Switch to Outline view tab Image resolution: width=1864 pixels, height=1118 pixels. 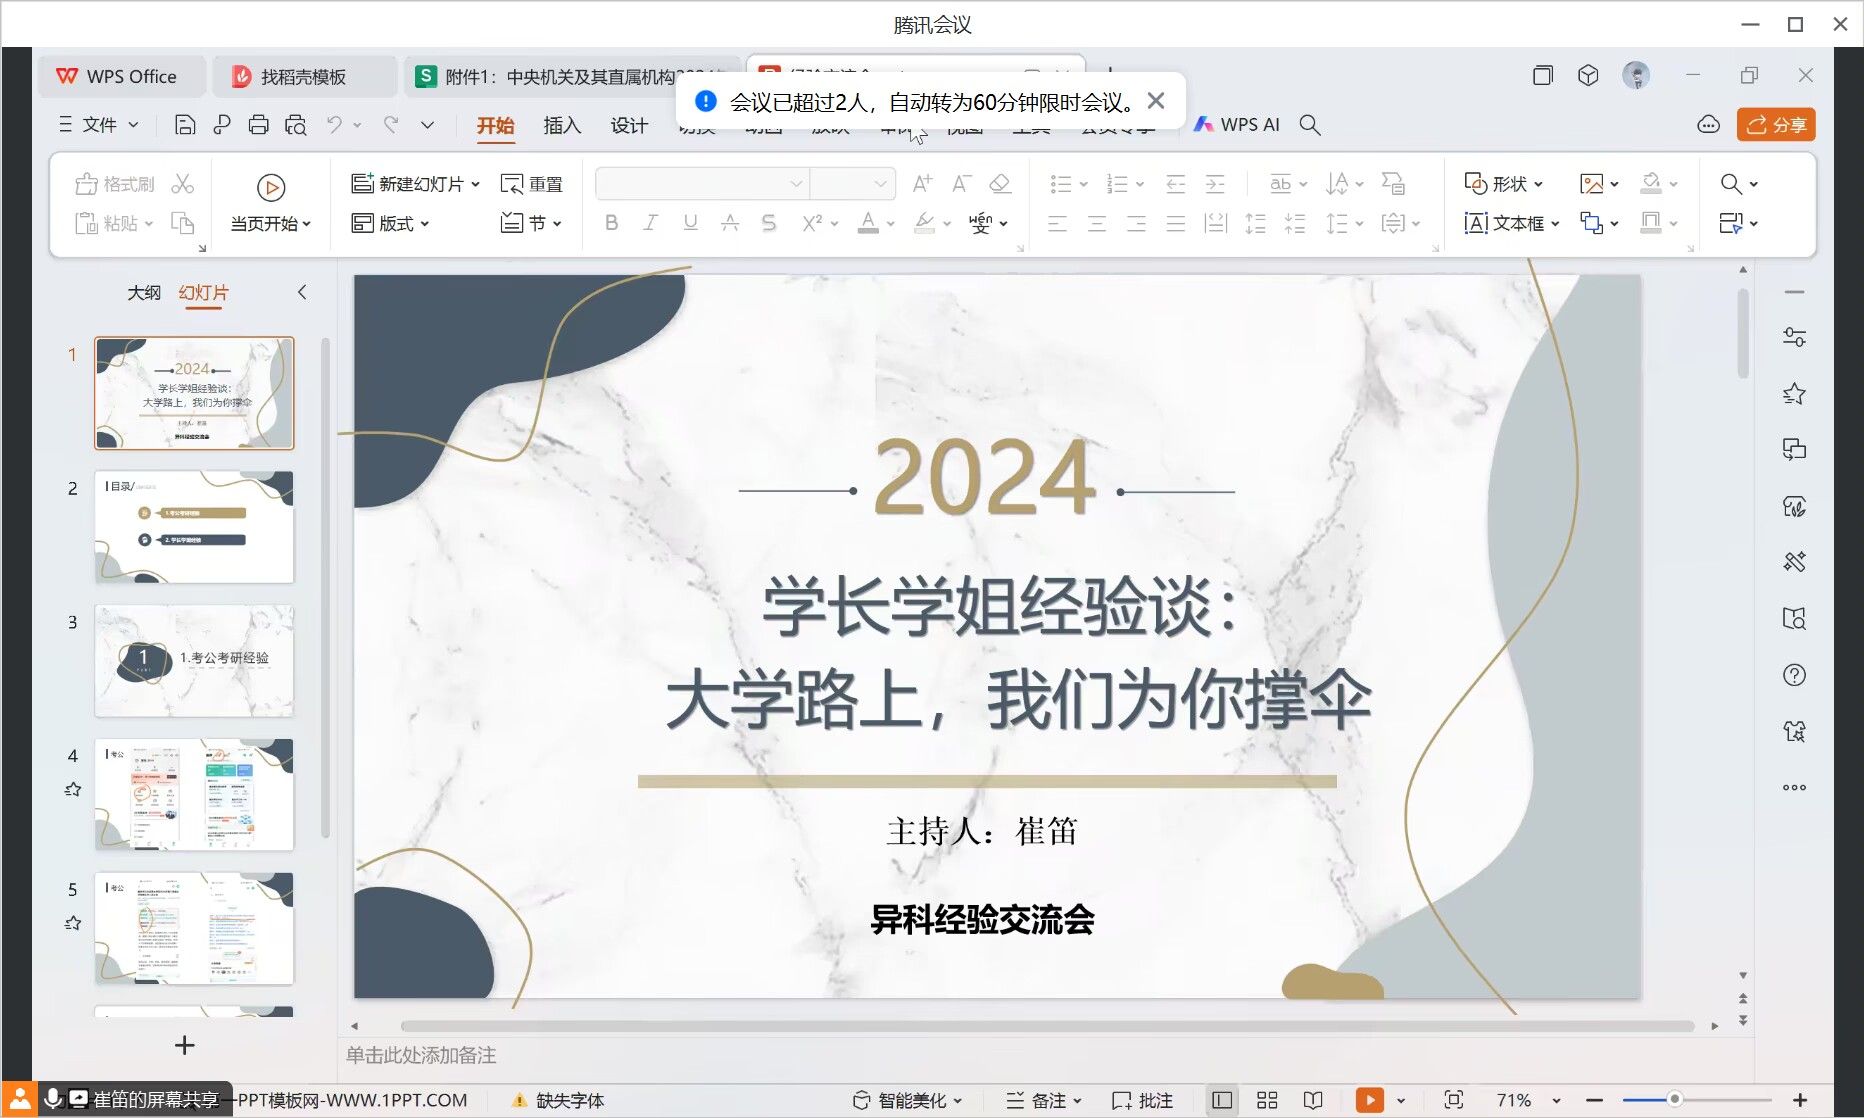click(x=144, y=292)
